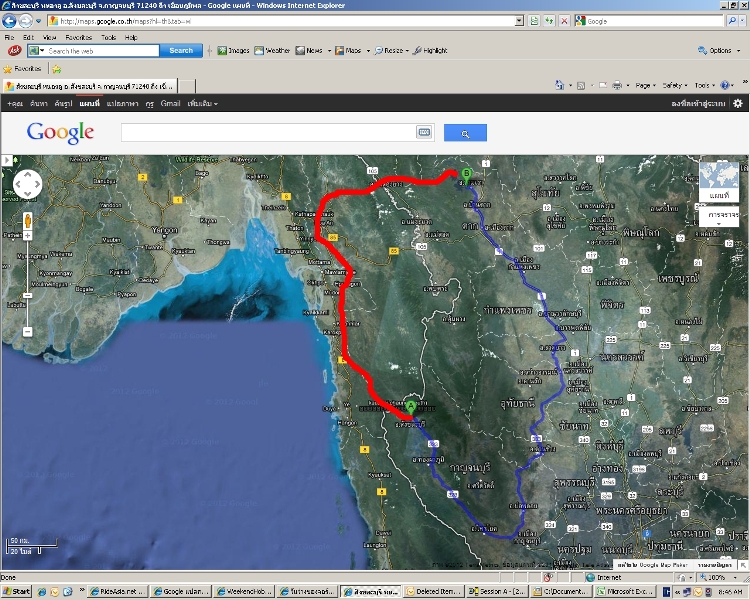Expand the traffic layers dropdown
This screenshot has height=600, width=750.
pos(717,215)
